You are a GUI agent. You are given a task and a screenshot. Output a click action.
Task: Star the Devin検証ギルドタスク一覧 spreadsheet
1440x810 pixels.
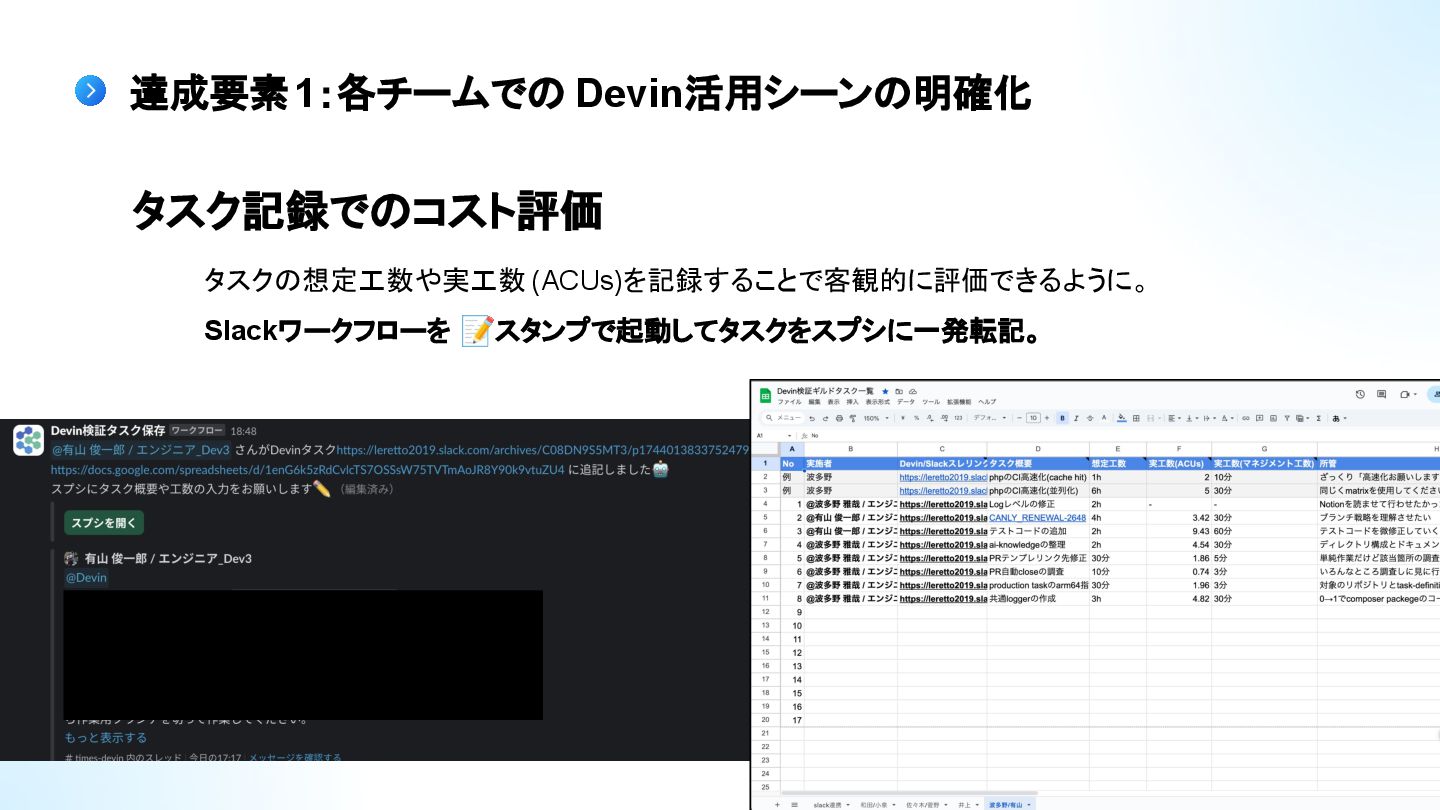885,391
